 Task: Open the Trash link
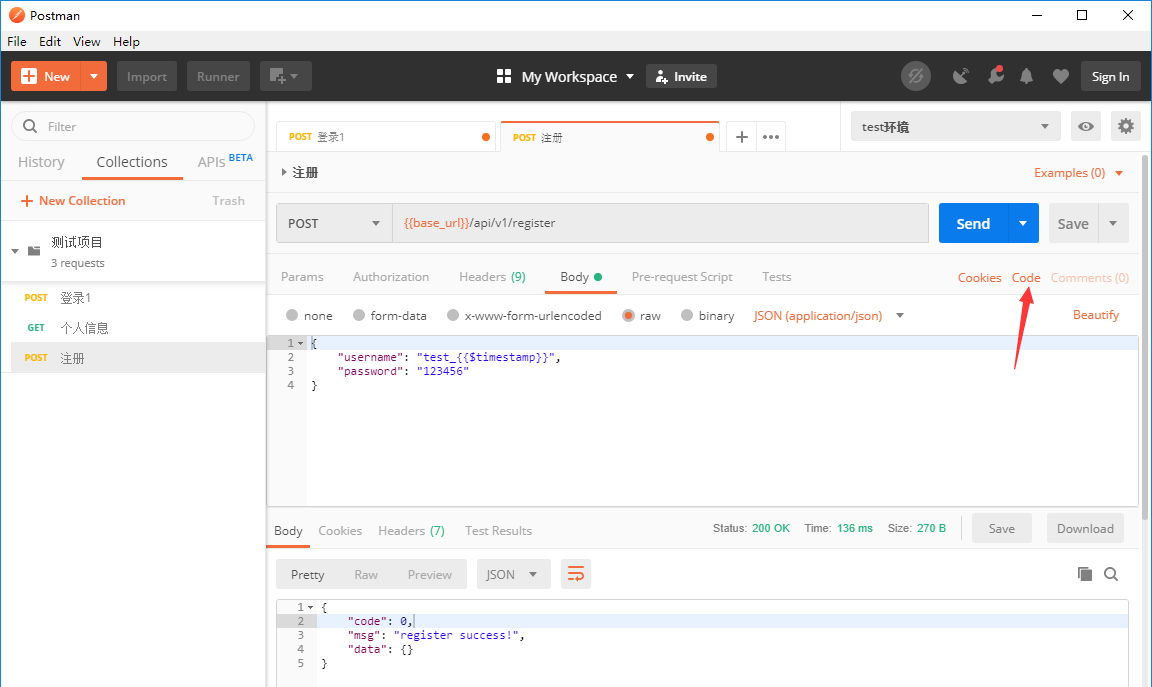click(228, 201)
